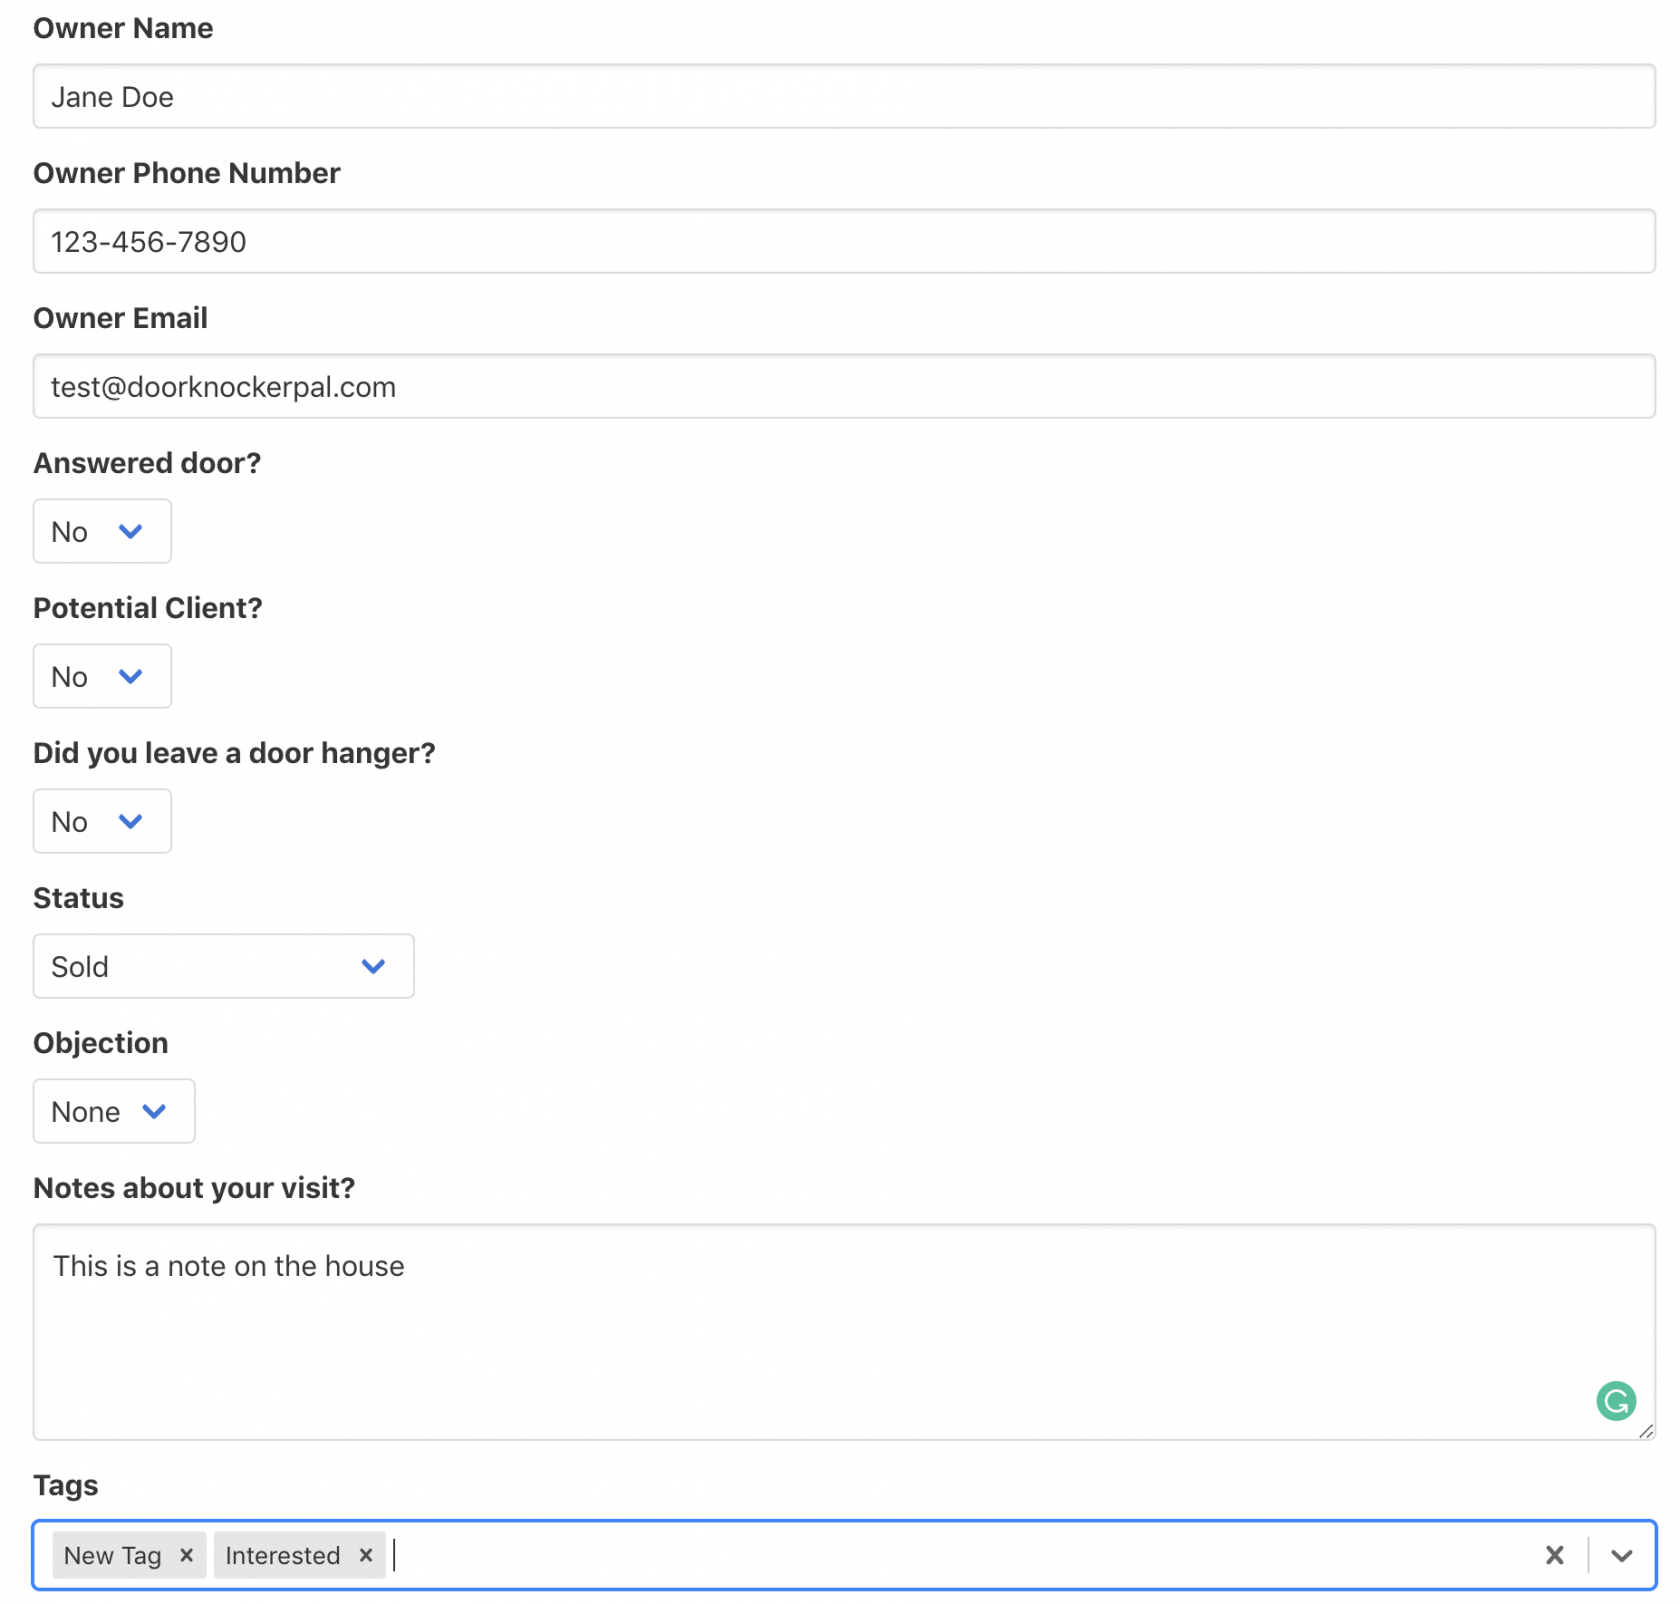Click the 'Interested' chip label
The image size is (1680, 1604).
point(283,1555)
